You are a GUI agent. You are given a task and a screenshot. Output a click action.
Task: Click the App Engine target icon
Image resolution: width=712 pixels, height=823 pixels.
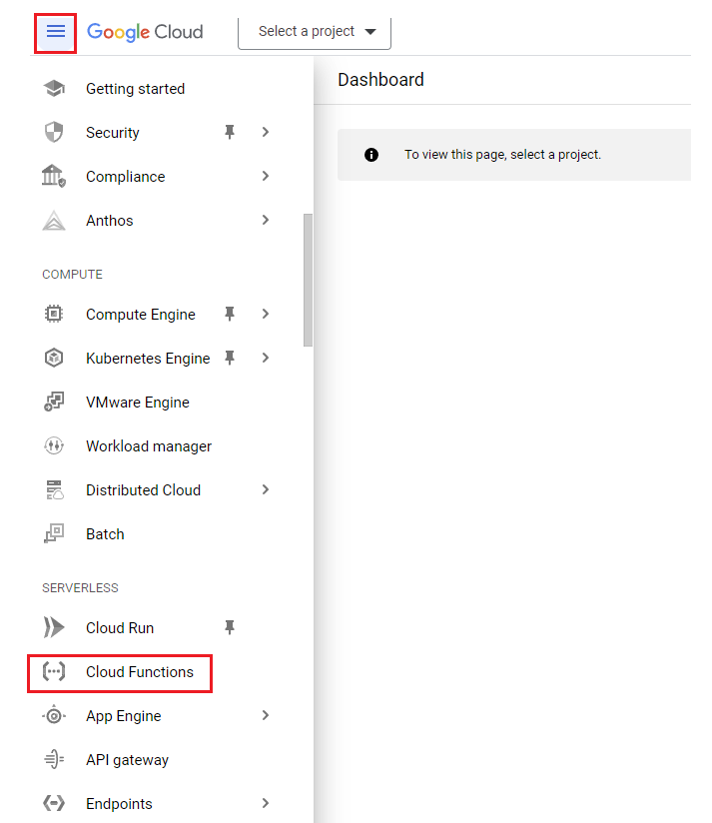(x=54, y=715)
